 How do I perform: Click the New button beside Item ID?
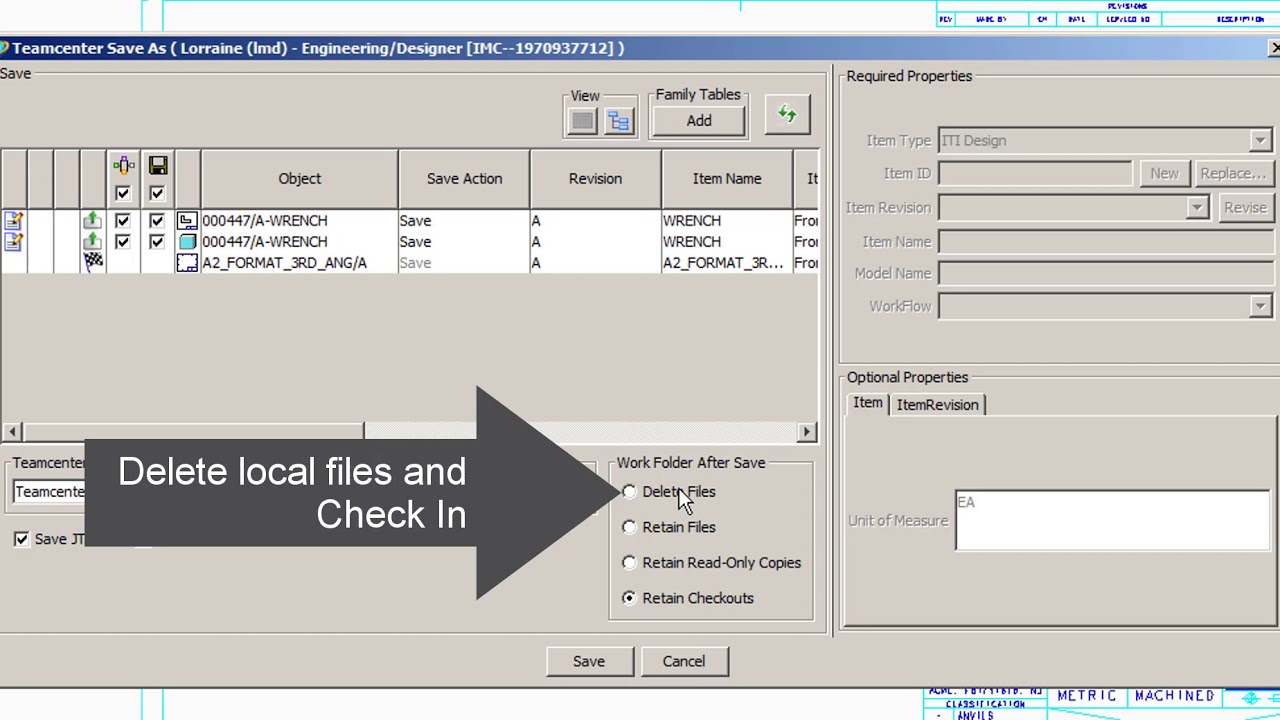[1164, 173]
